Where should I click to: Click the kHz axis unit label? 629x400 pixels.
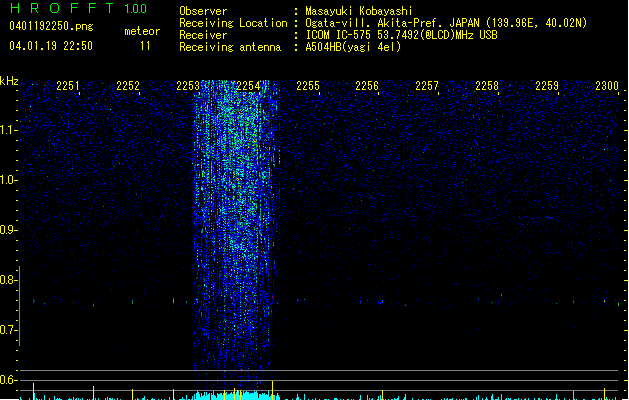pos(9,81)
